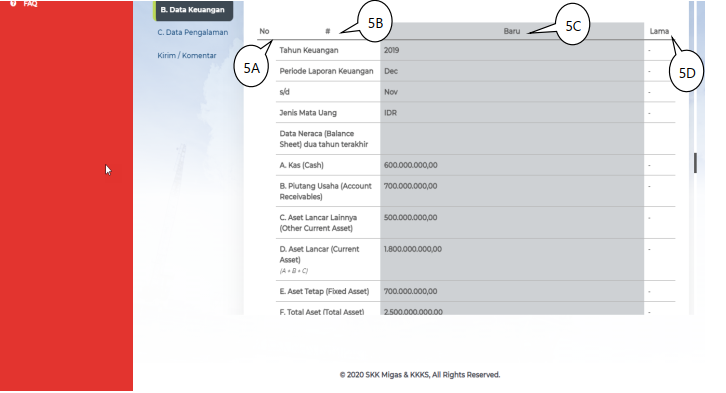The image size is (726, 393).
Task: Click the Baru column header
Action: pos(512,31)
